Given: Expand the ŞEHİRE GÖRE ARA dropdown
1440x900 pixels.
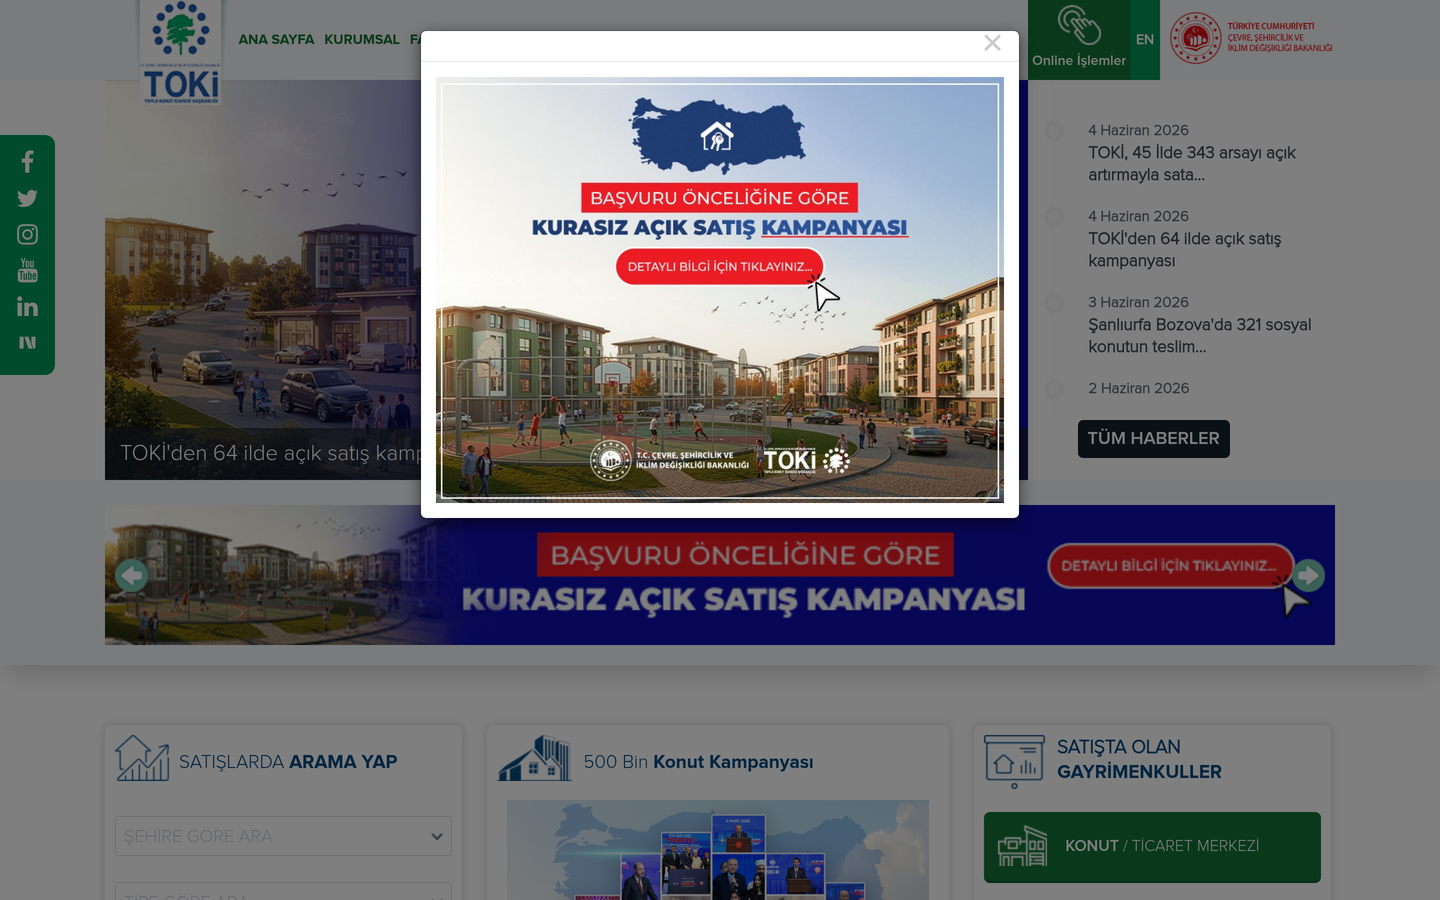Looking at the screenshot, I should [x=283, y=836].
